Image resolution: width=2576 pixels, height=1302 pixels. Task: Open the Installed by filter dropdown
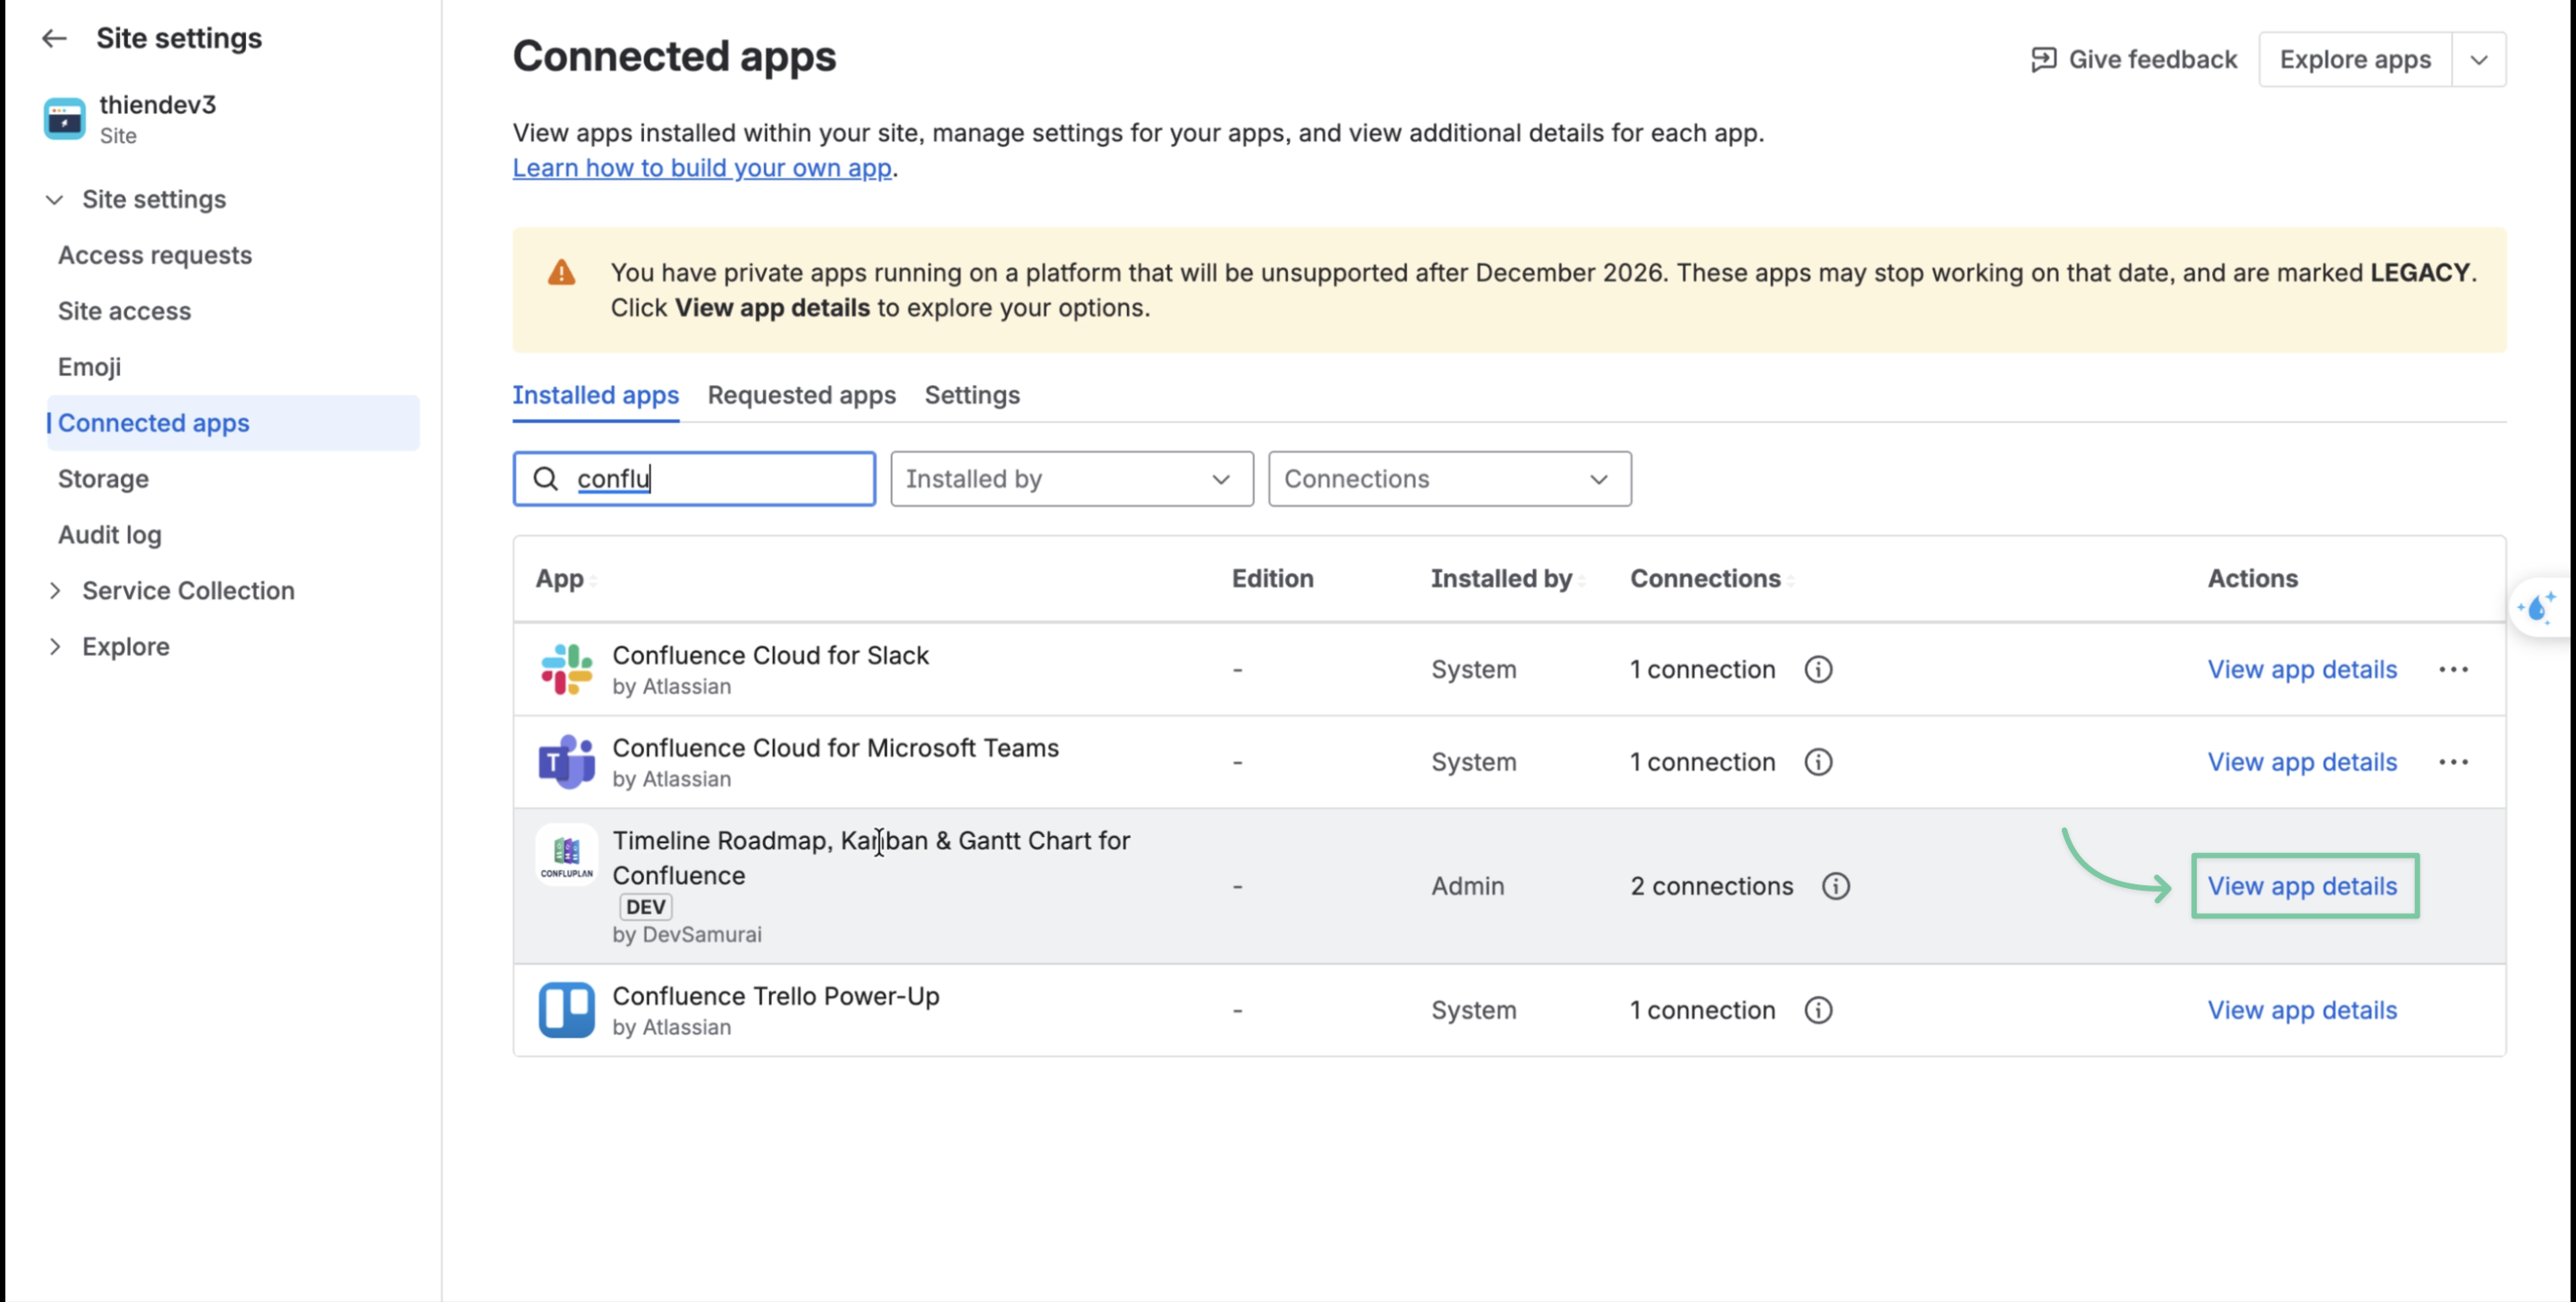1072,479
